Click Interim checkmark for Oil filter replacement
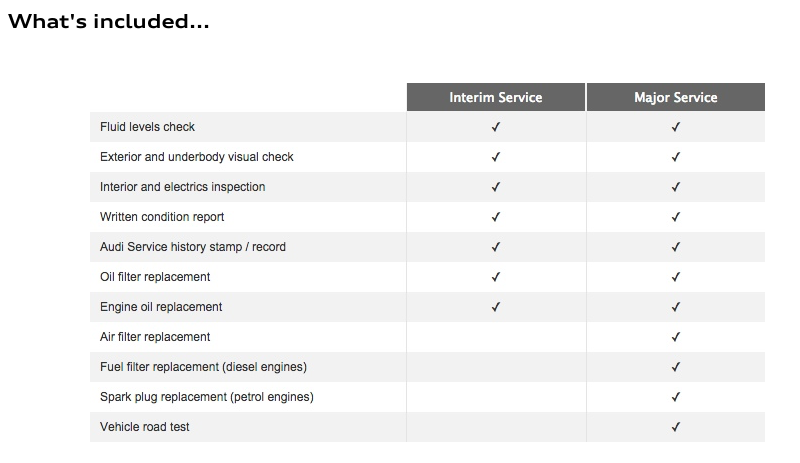 click(x=496, y=277)
